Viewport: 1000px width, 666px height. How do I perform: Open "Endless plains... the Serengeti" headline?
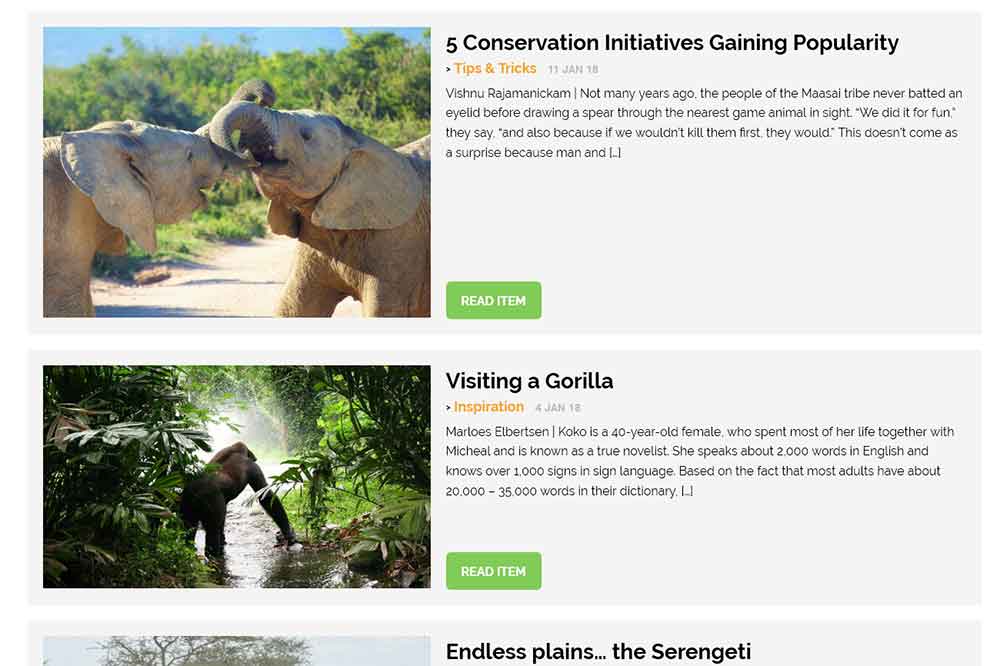[598, 652]
